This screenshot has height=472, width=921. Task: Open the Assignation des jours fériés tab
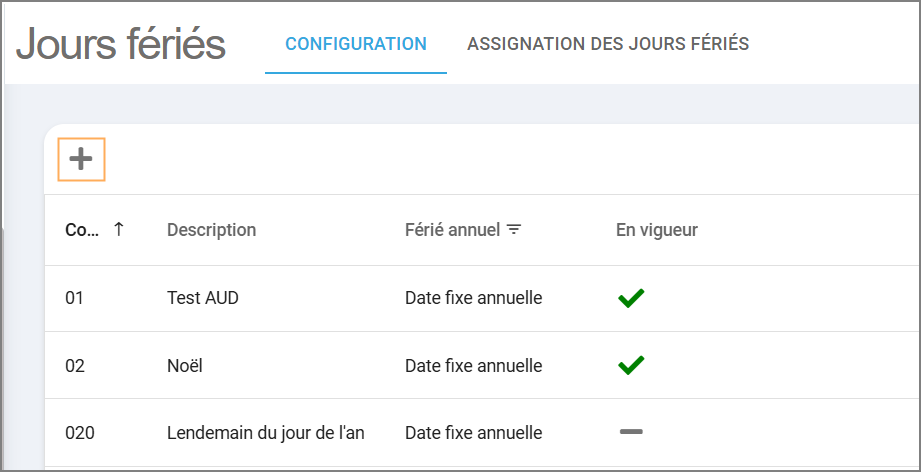608,44
